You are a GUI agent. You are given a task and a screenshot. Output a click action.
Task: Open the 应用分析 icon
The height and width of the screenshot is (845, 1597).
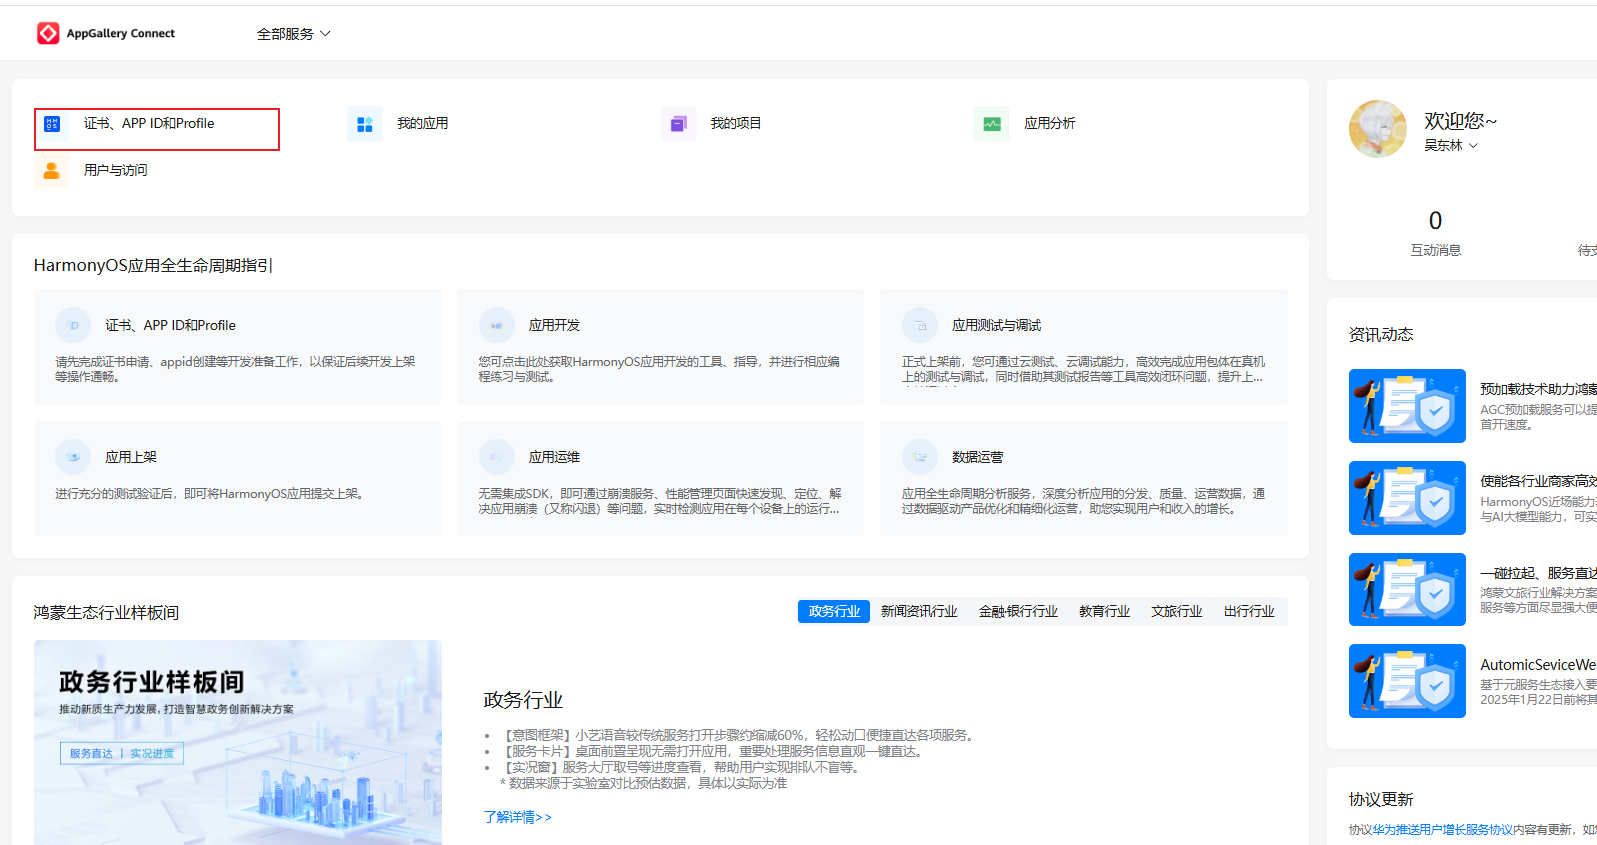pyautogui.click(x=992, y=124)
